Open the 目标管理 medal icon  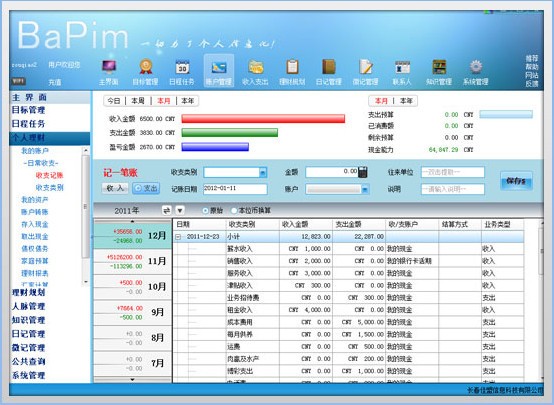(146, 66)
